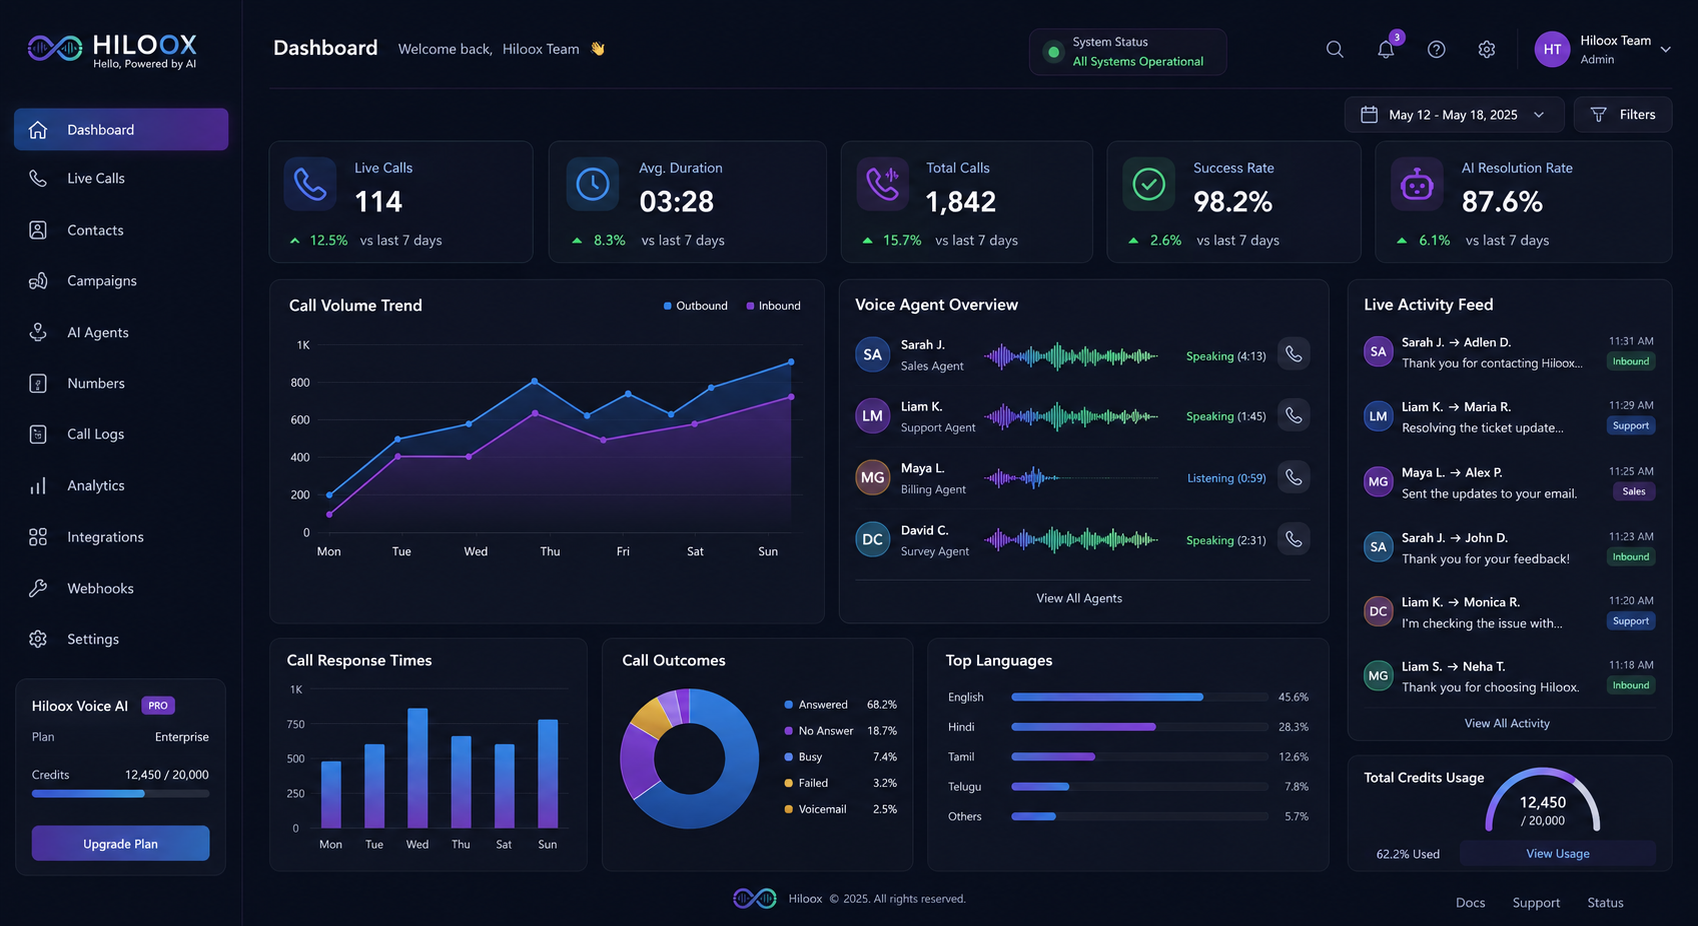Viewport: 1698px width, 926px height.
Task: Click the help question mark icon
Action: (1436, 49)
